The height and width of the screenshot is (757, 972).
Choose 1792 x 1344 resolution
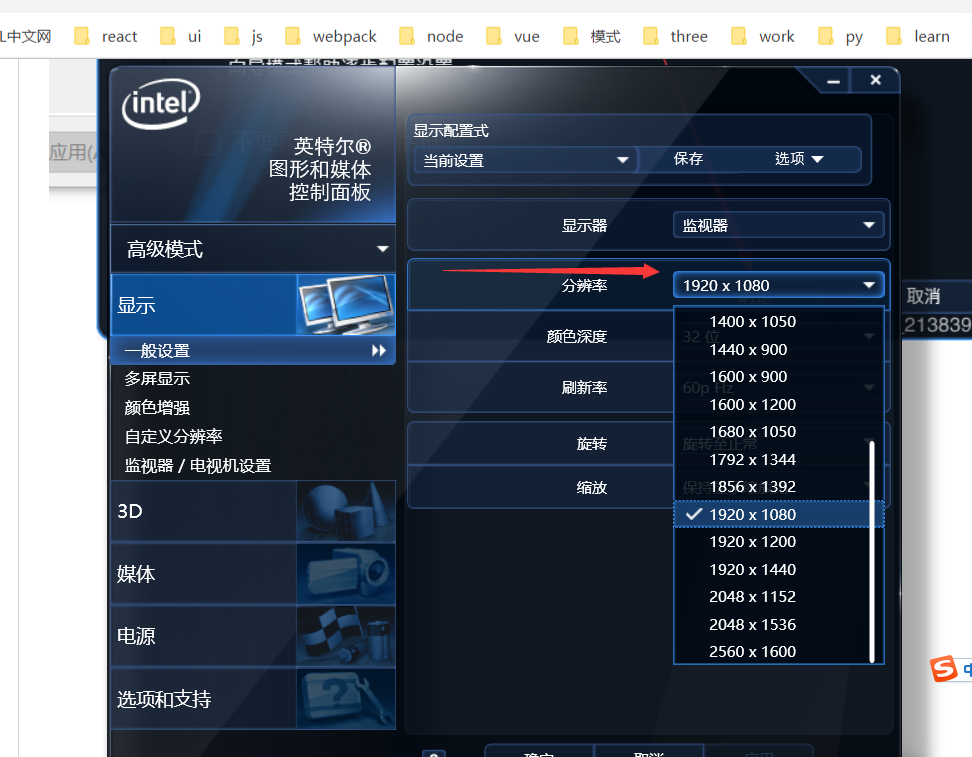tap(772, 459)
